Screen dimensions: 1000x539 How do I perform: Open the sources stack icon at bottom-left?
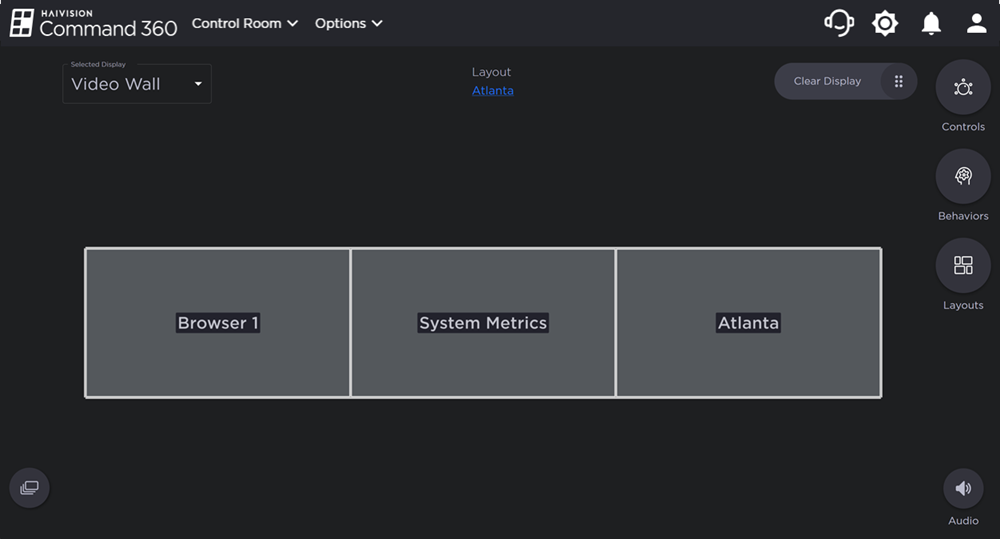point(29,488)
